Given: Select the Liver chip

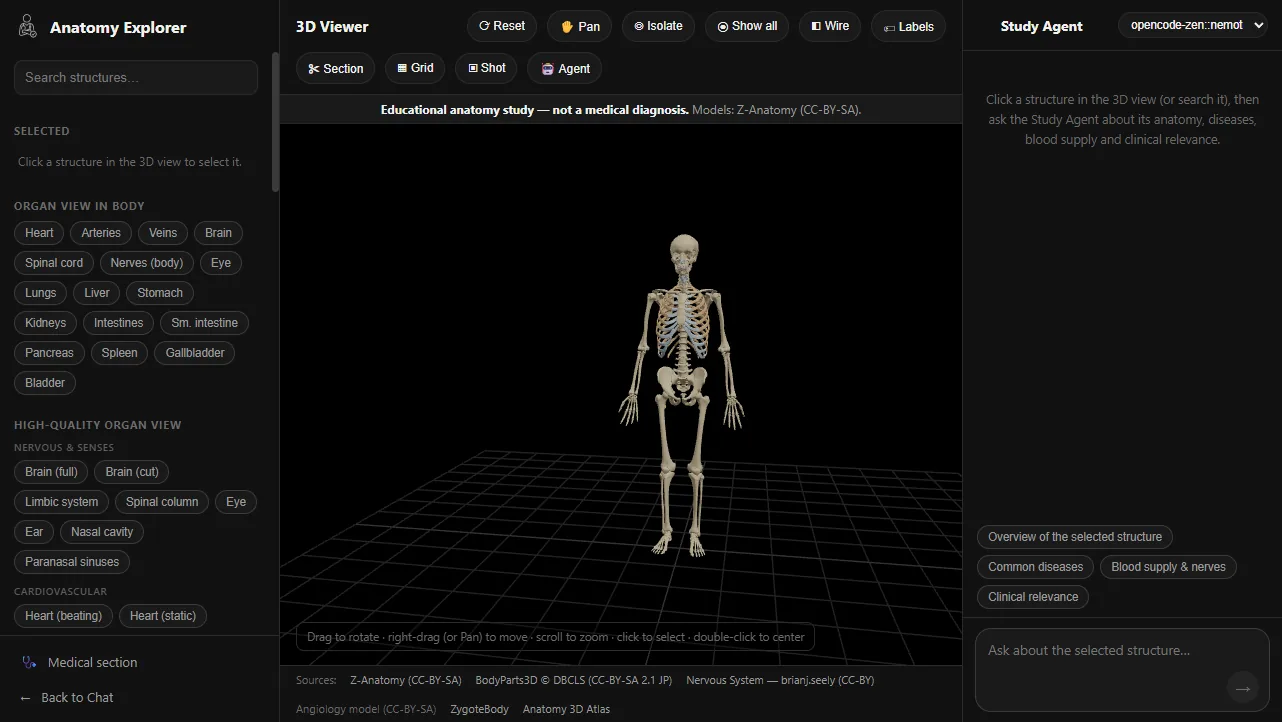Looking at the screenshot, I should 97,293.
